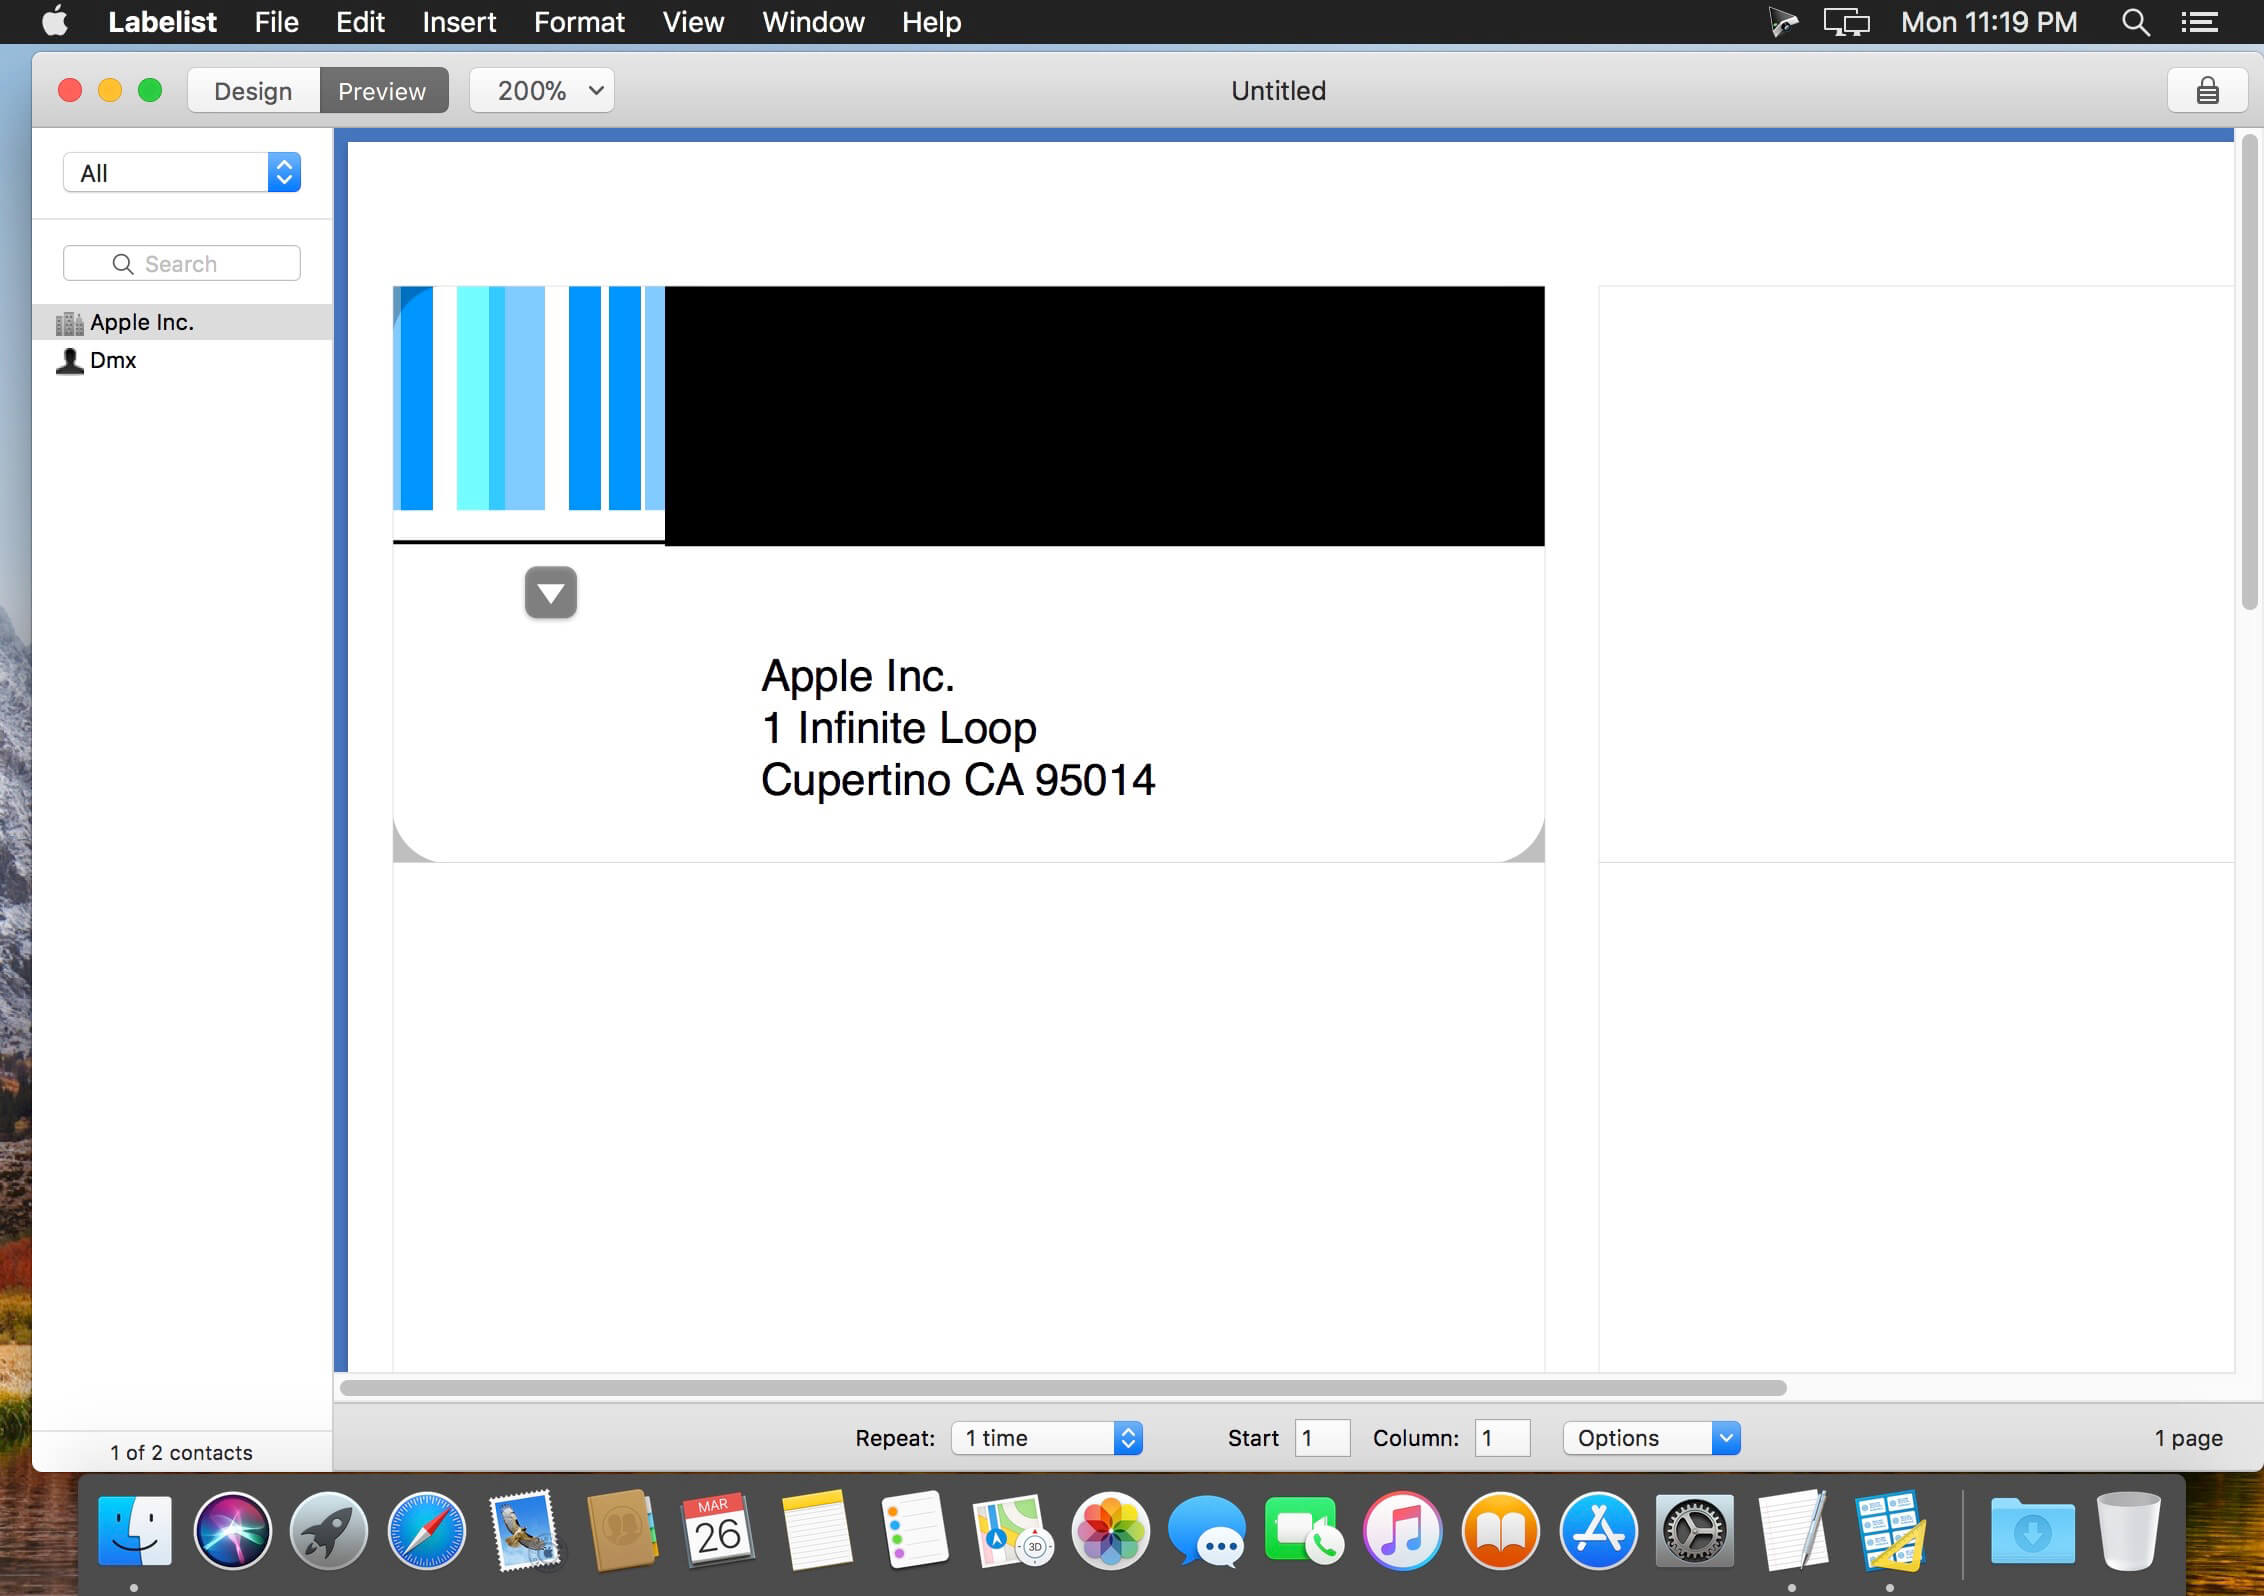
Task: Switch to the Design tab
Action: pyautogui.click(x=253, y=91)
